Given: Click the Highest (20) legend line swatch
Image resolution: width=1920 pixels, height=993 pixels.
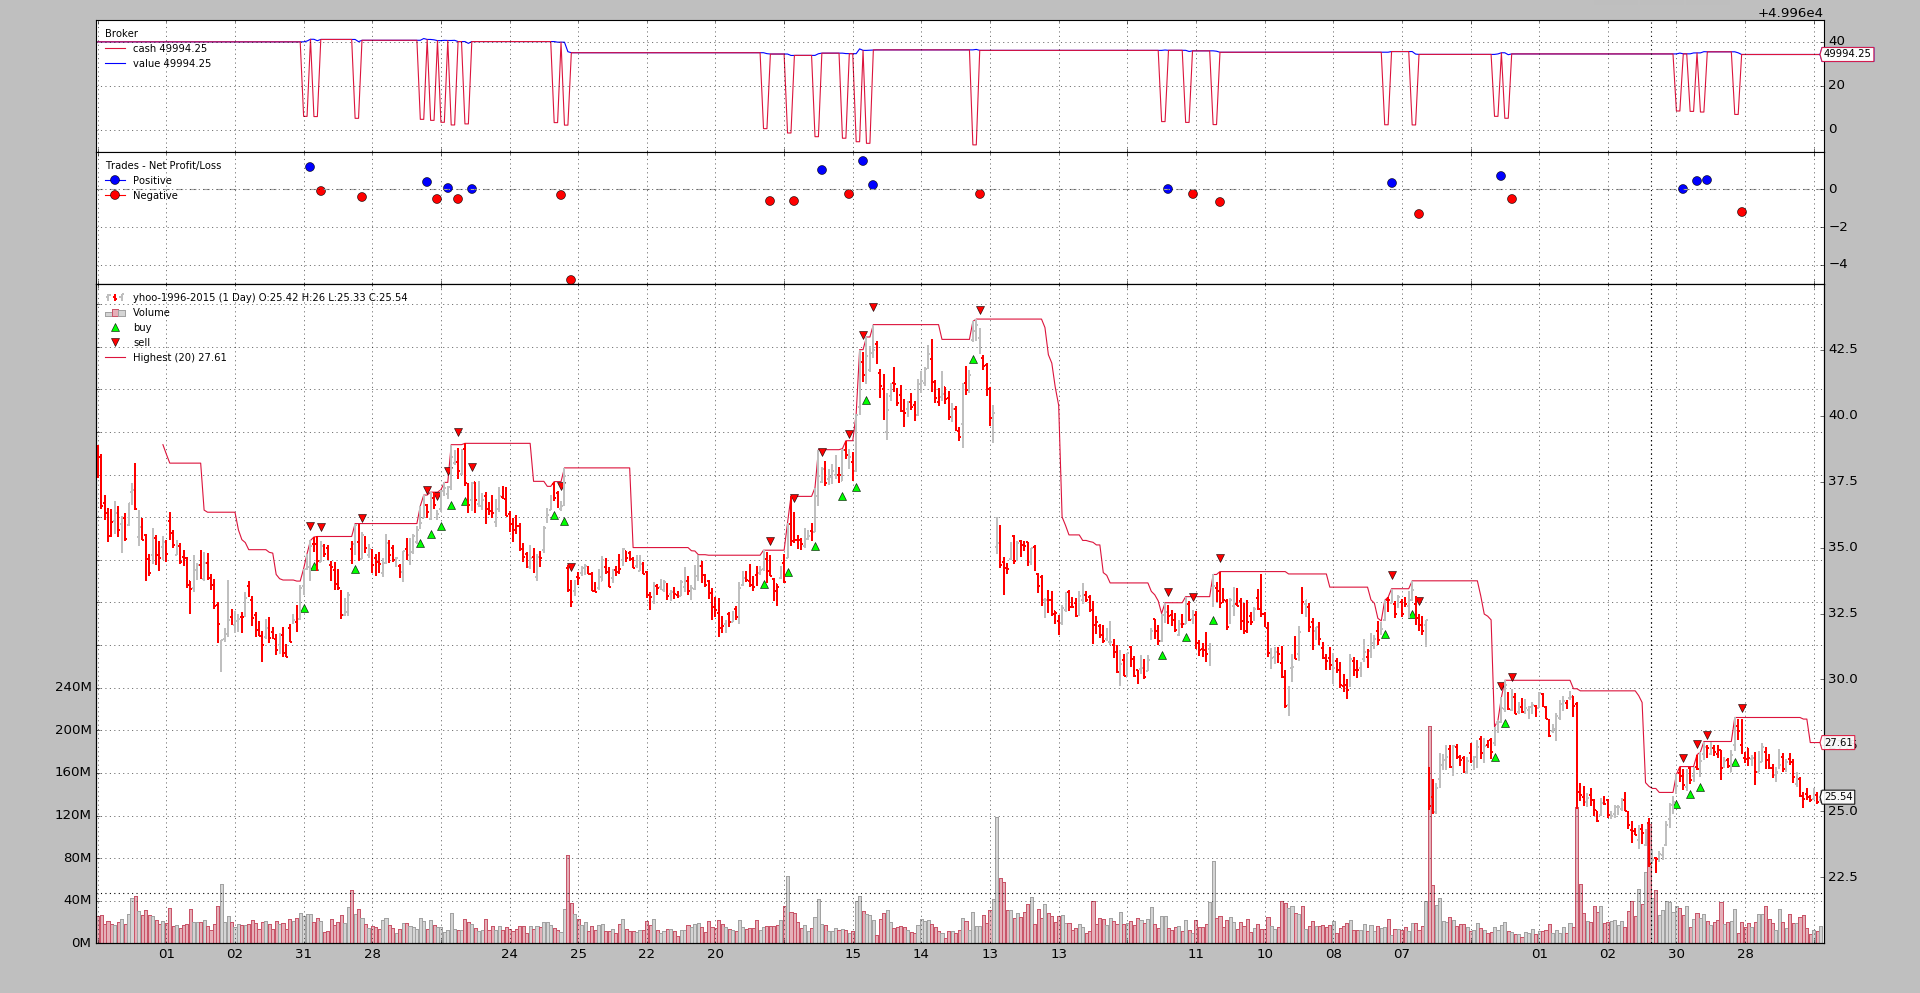Looking at the screenshot, I should (115, 358).
